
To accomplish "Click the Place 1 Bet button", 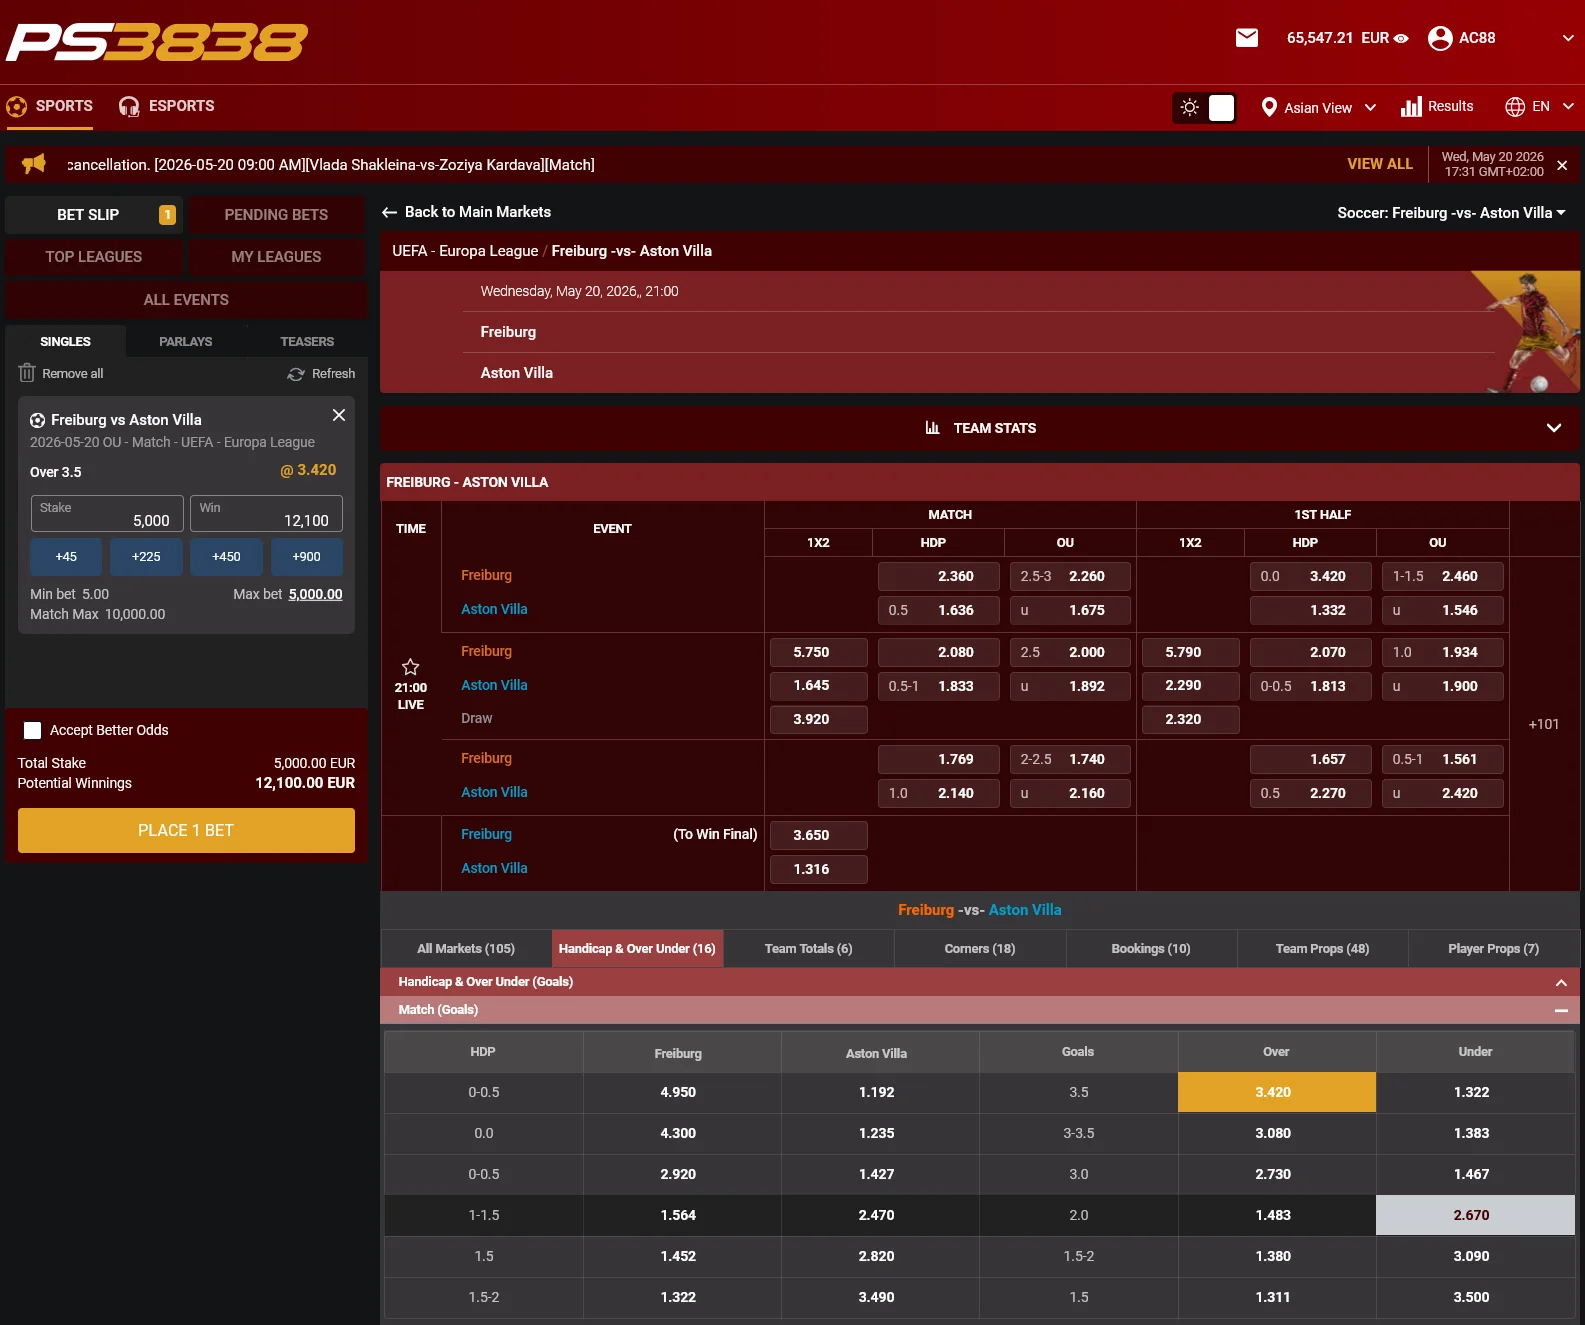I will [186, 831].
